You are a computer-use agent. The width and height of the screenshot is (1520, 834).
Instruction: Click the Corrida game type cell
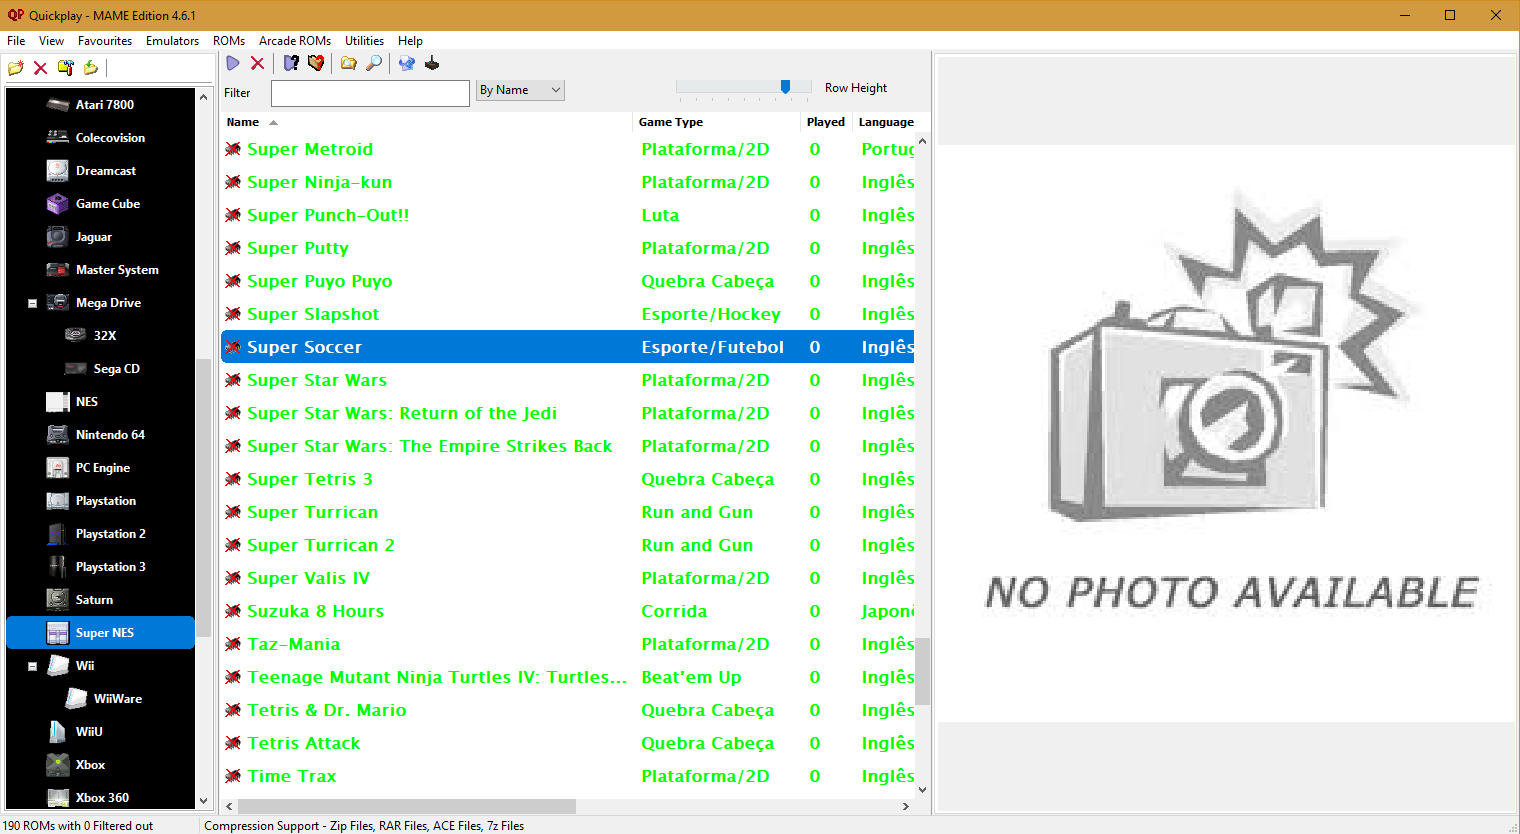click(x=674, y=611)
